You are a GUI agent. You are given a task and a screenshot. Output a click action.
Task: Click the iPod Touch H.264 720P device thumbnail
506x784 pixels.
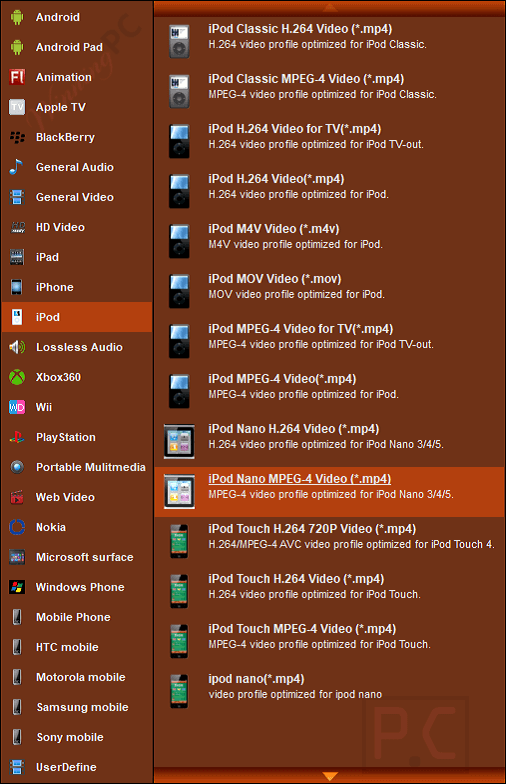click(179, 541)
